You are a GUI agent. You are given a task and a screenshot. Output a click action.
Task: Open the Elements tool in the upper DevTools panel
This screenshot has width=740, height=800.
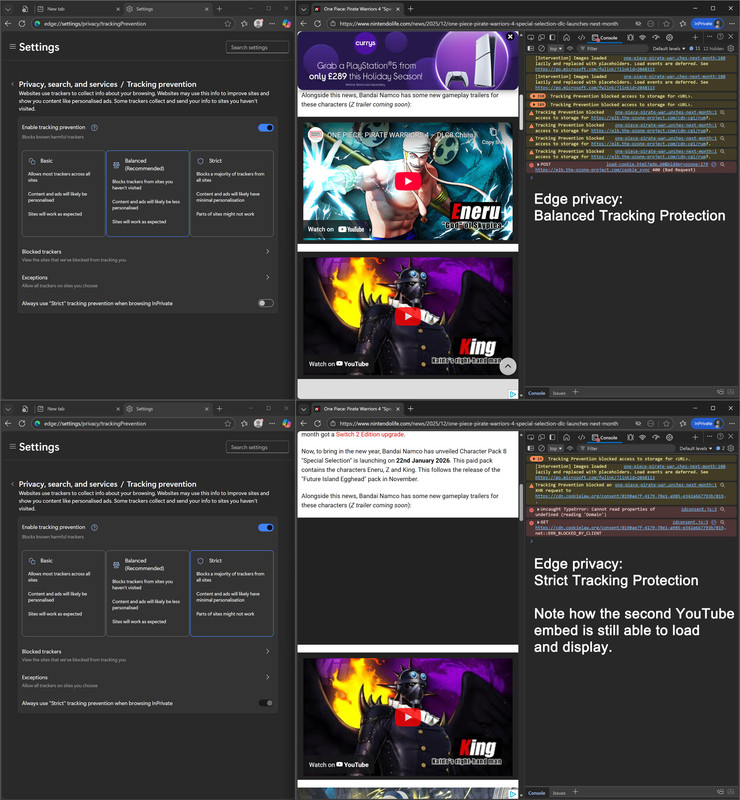[x=581, y=37]
